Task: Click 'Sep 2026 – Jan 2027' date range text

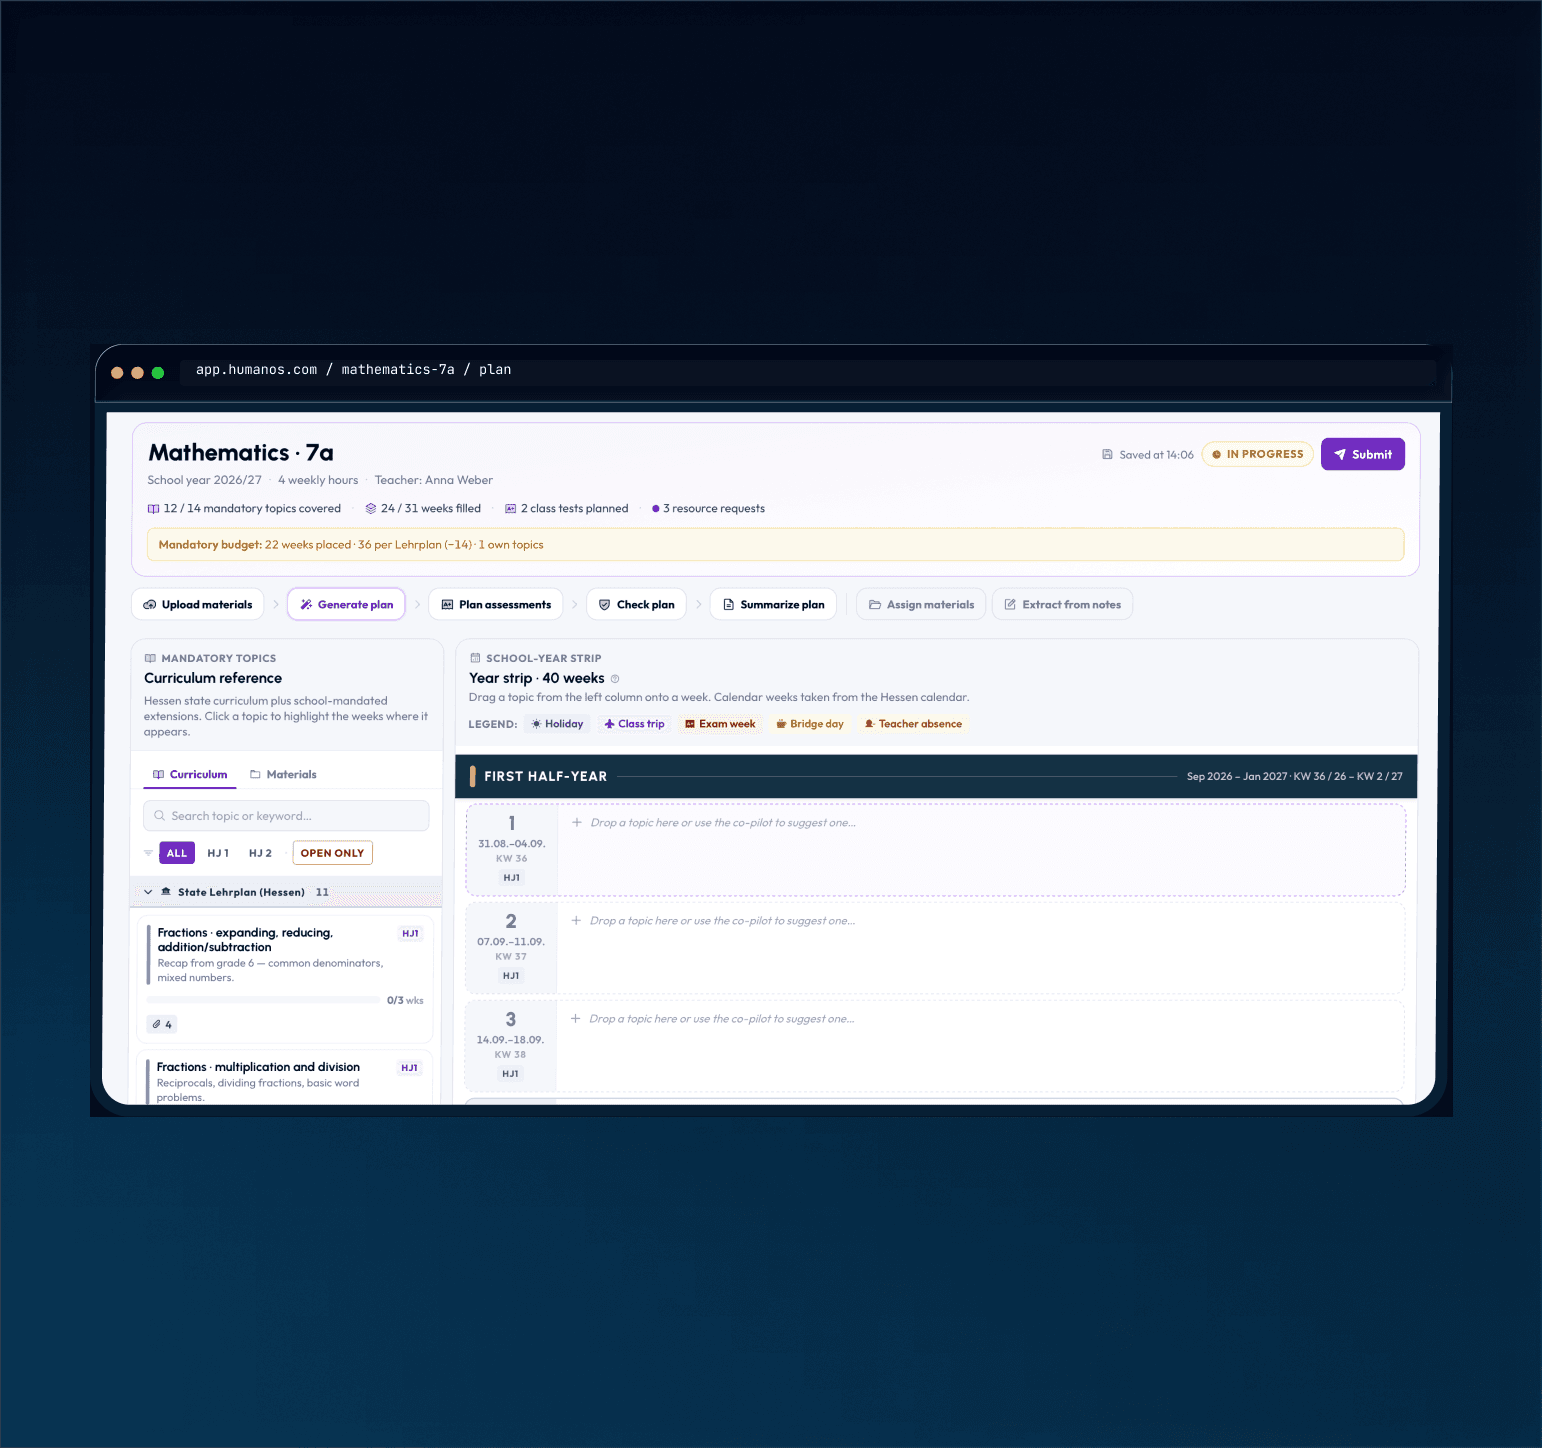Action: click(1237, 777)
